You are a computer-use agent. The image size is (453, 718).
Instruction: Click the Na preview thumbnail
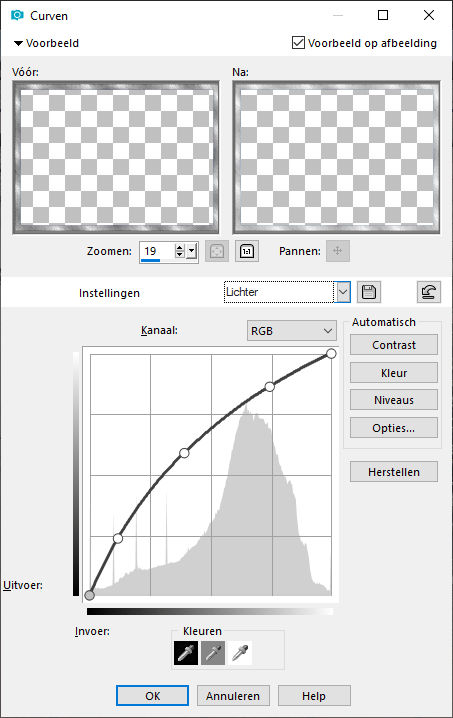click(336, 158)
